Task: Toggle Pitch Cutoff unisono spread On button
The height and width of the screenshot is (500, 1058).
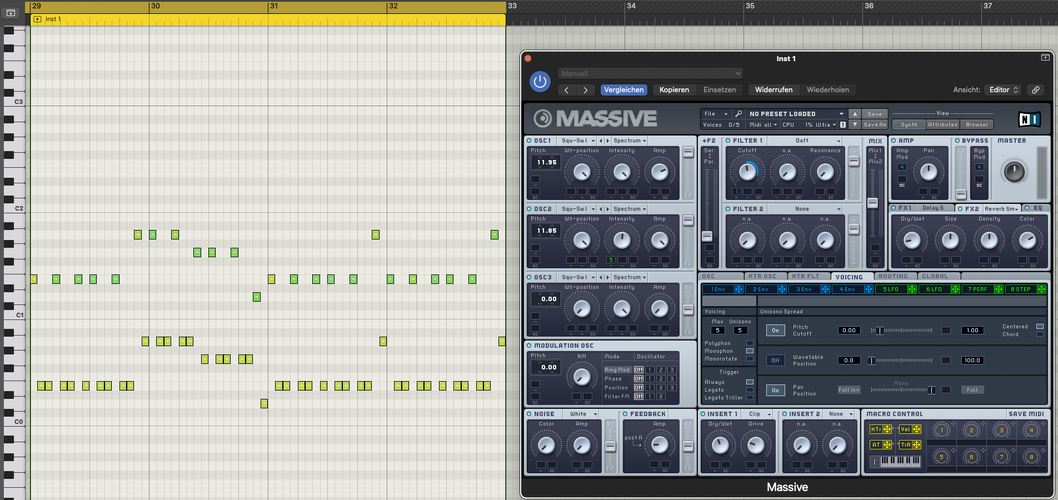Action: 775,330
